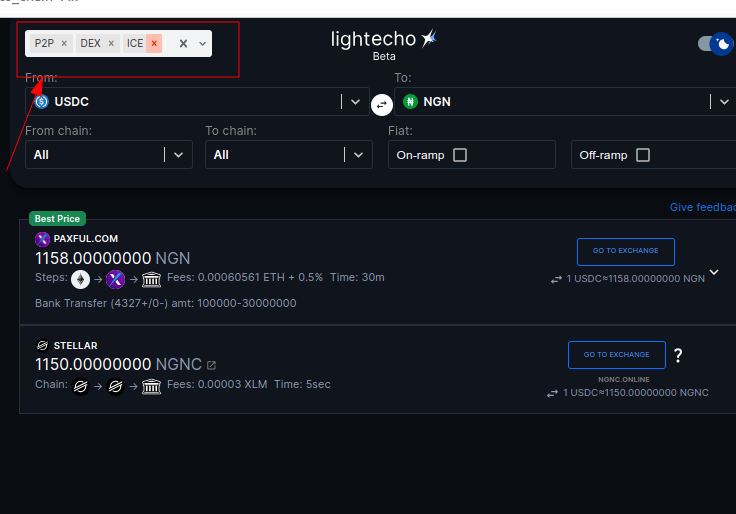This screenshot has height=514, width=736.
Task: Swap From and To currencies
Action: click(382, 104)
